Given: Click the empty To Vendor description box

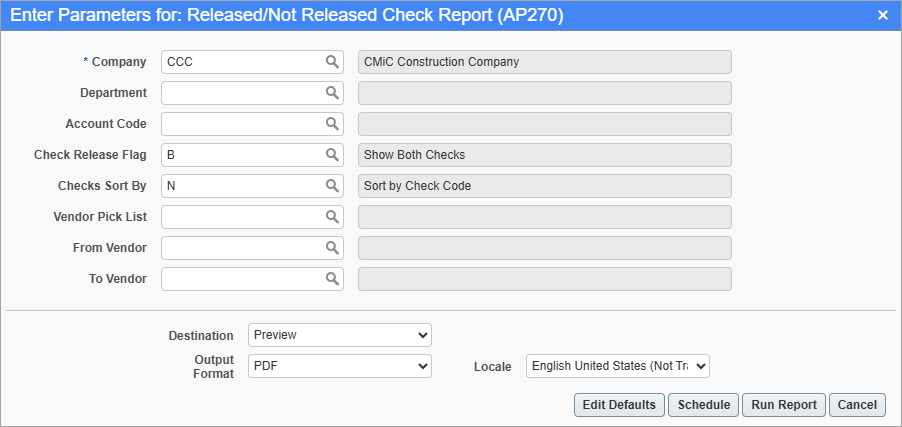Looking at the screenshot, I should point(545,279).
